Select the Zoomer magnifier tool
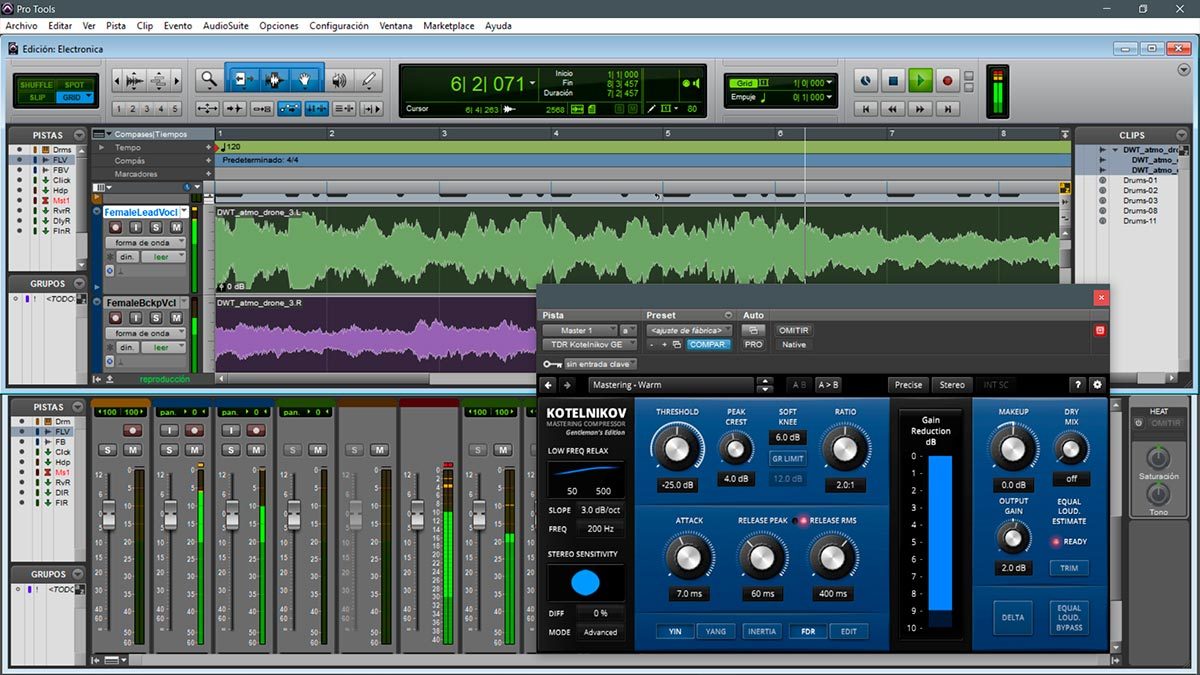 [x=208, y=80]
